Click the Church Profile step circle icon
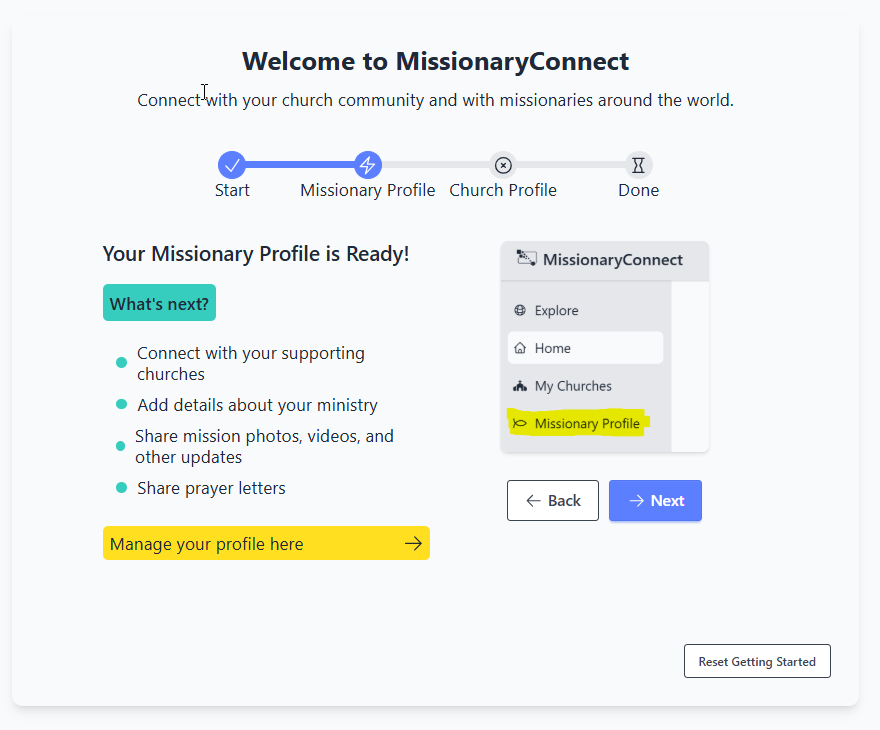880x730 pixels. [x=503, y=165]
